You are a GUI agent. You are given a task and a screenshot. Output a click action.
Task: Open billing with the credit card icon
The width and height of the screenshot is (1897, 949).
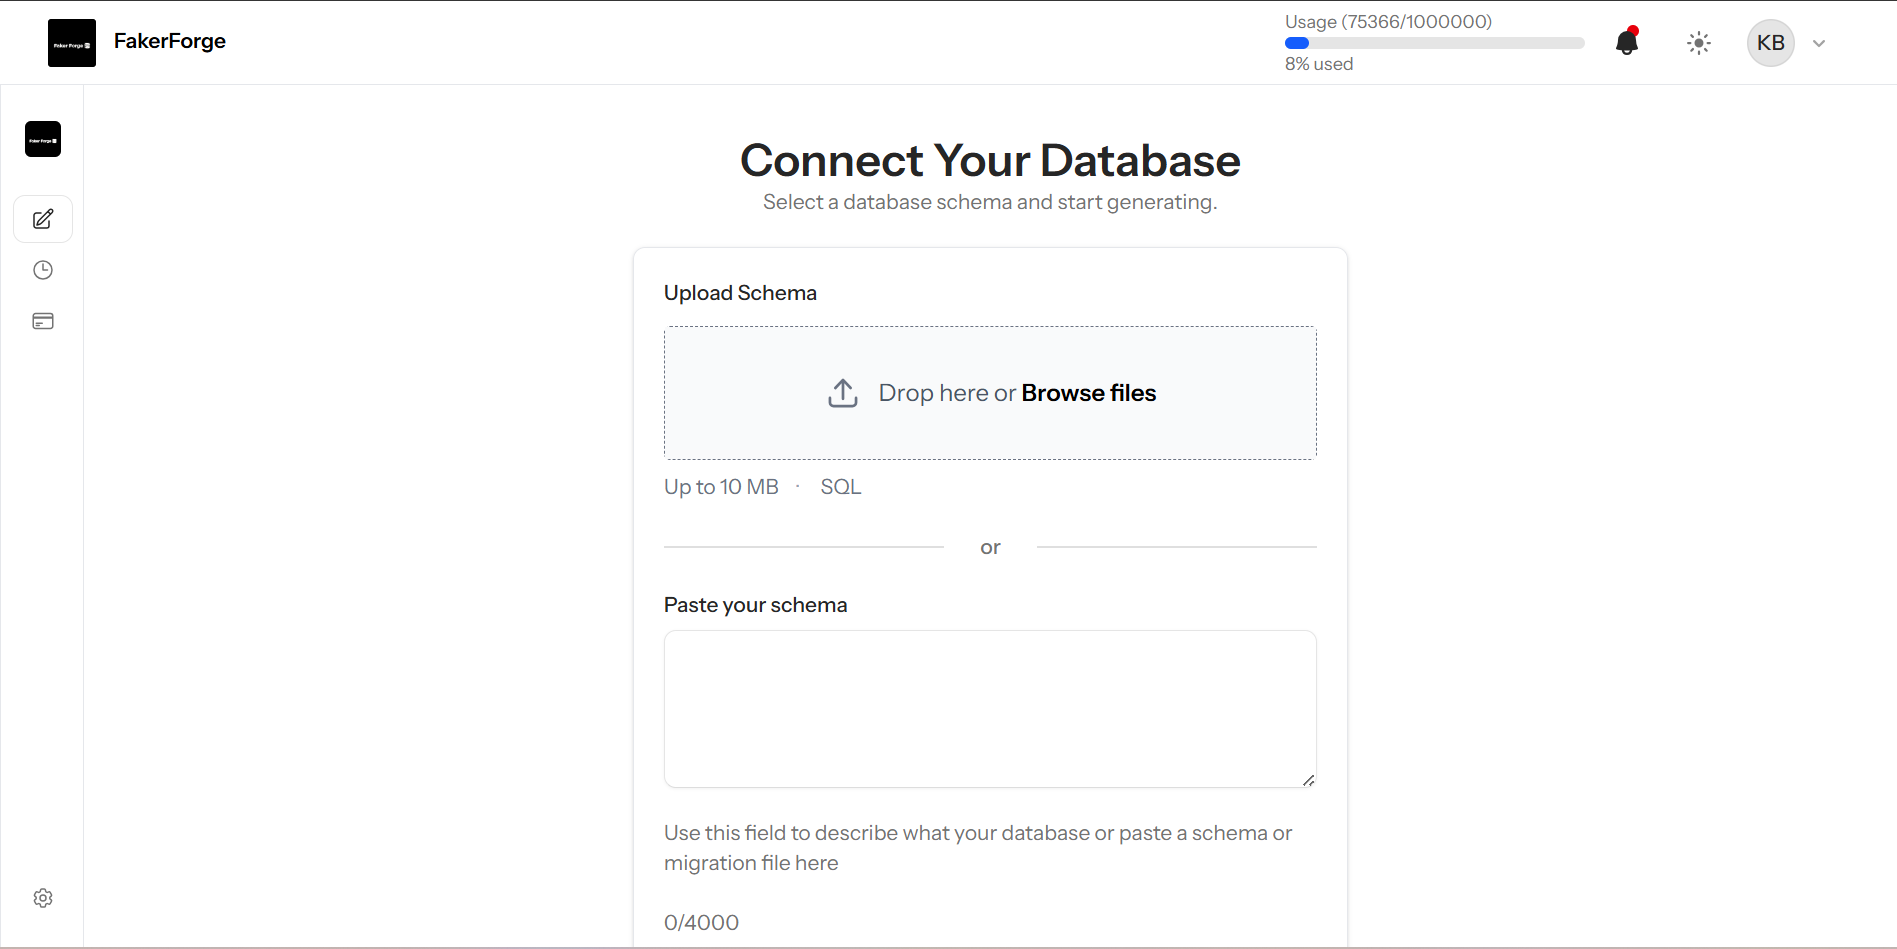[x=42, y=321]
